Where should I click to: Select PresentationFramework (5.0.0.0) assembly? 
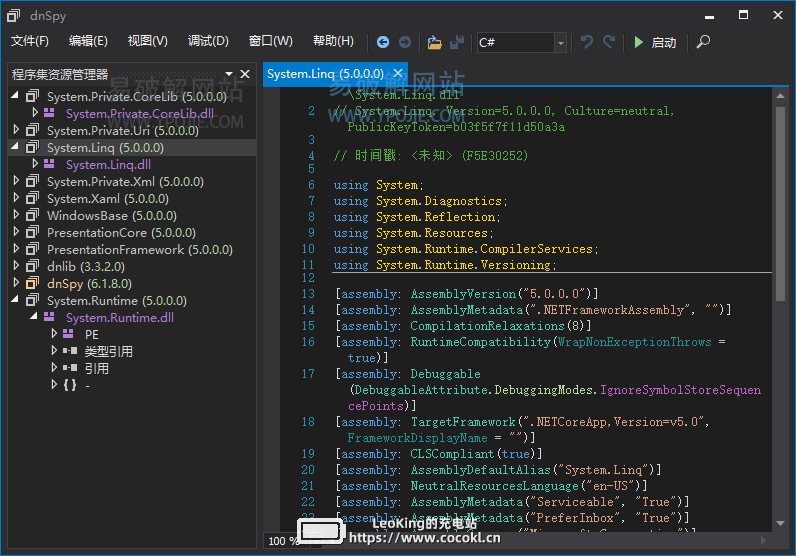point(140,250)
